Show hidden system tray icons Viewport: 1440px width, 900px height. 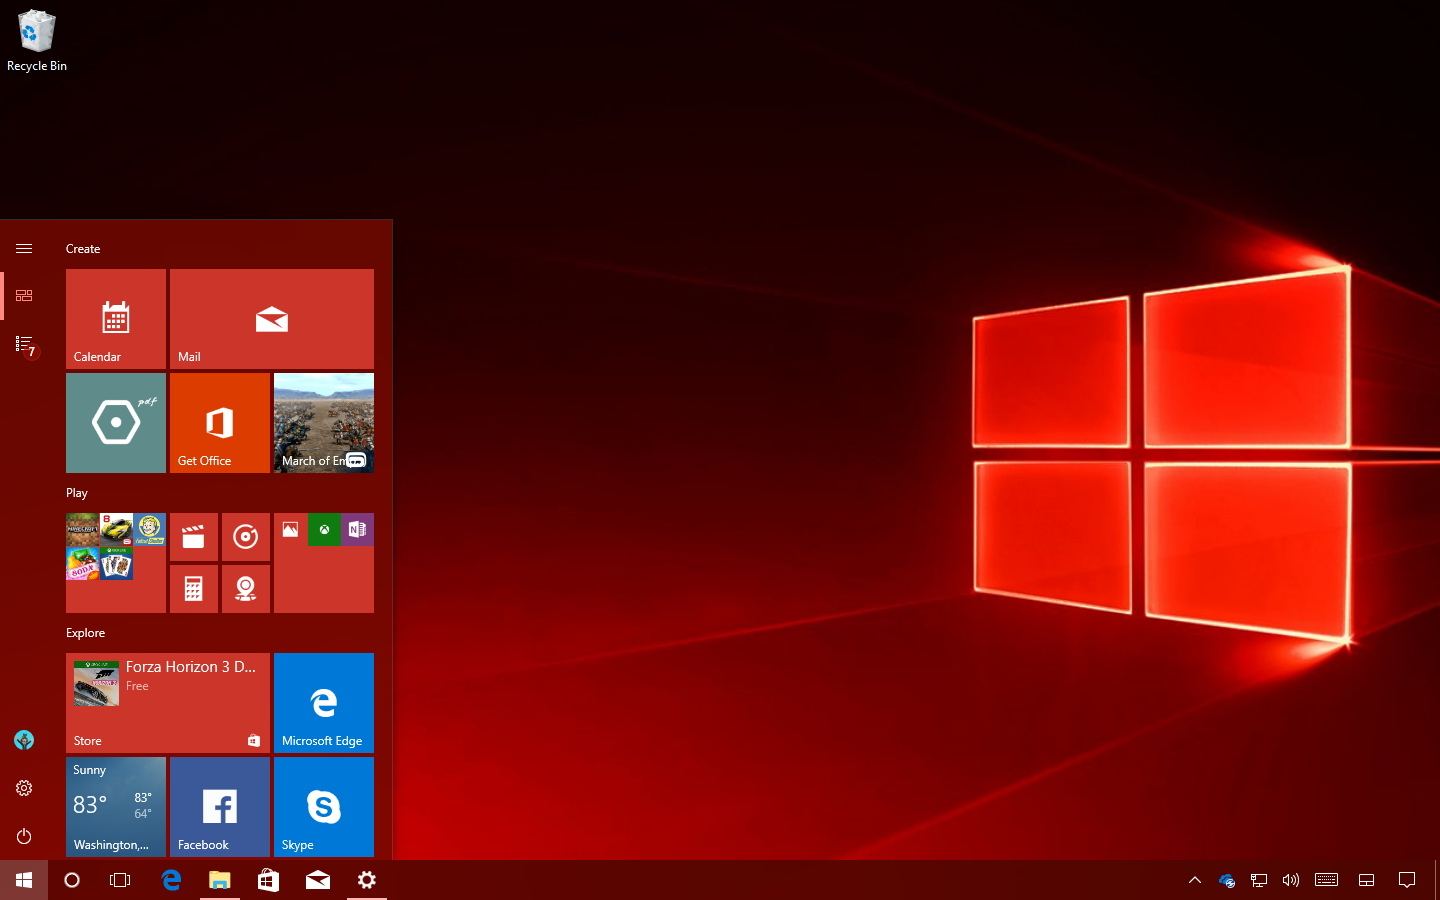[x=1195, y=880]
